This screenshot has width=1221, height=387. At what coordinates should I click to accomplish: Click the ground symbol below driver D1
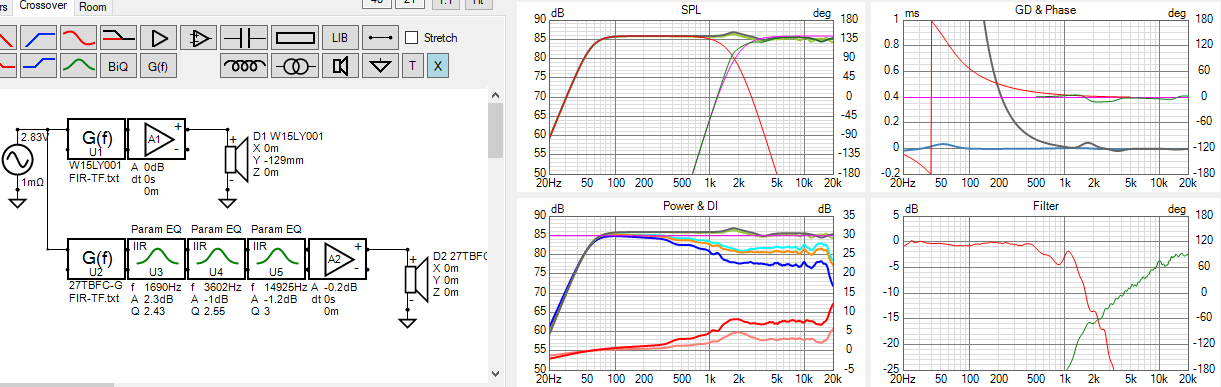(227, 204)
